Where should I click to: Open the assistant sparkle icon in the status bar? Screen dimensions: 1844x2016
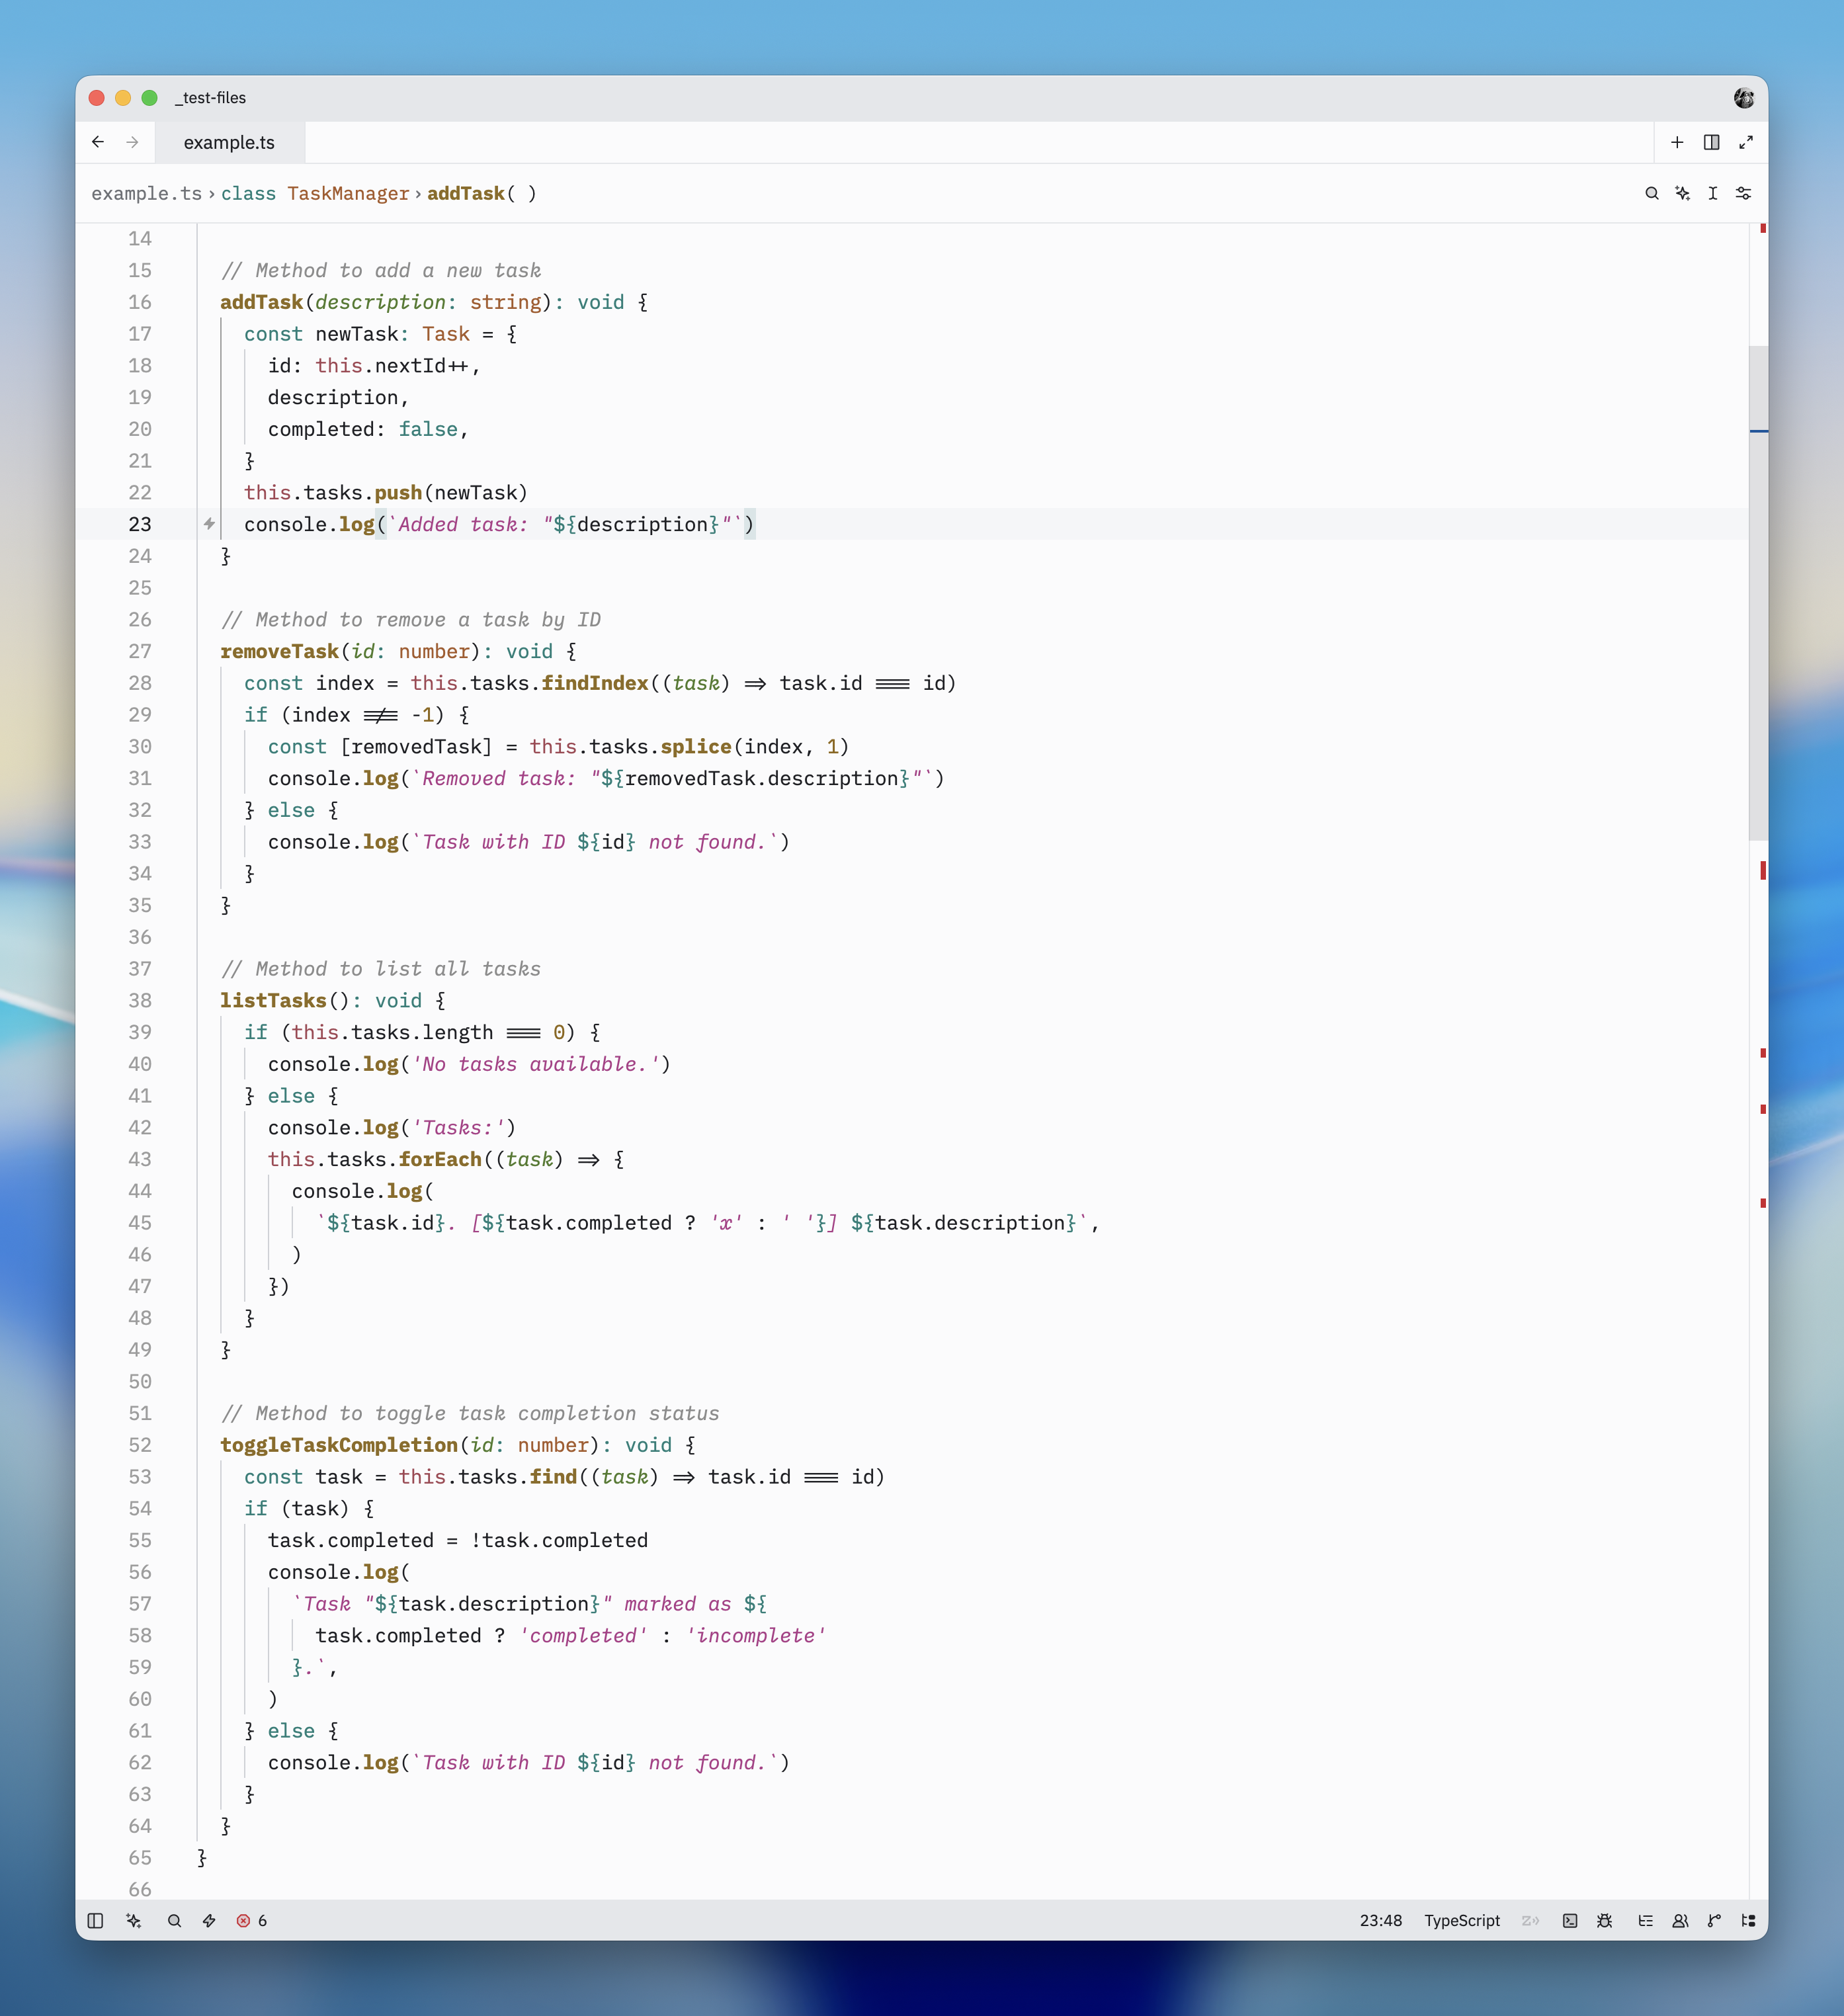[134, 1920]
